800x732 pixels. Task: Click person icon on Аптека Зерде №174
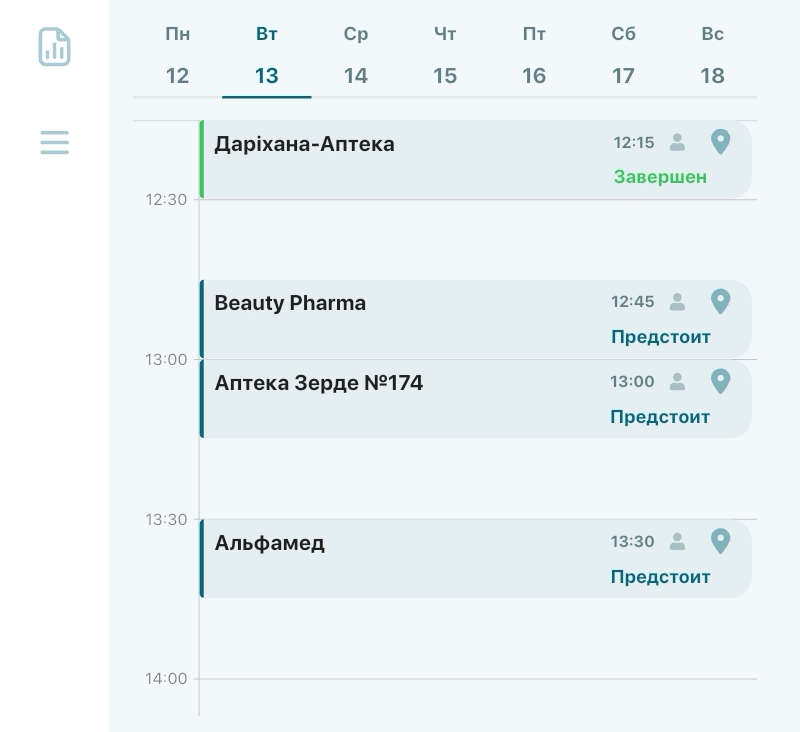[x=679, y=381]
